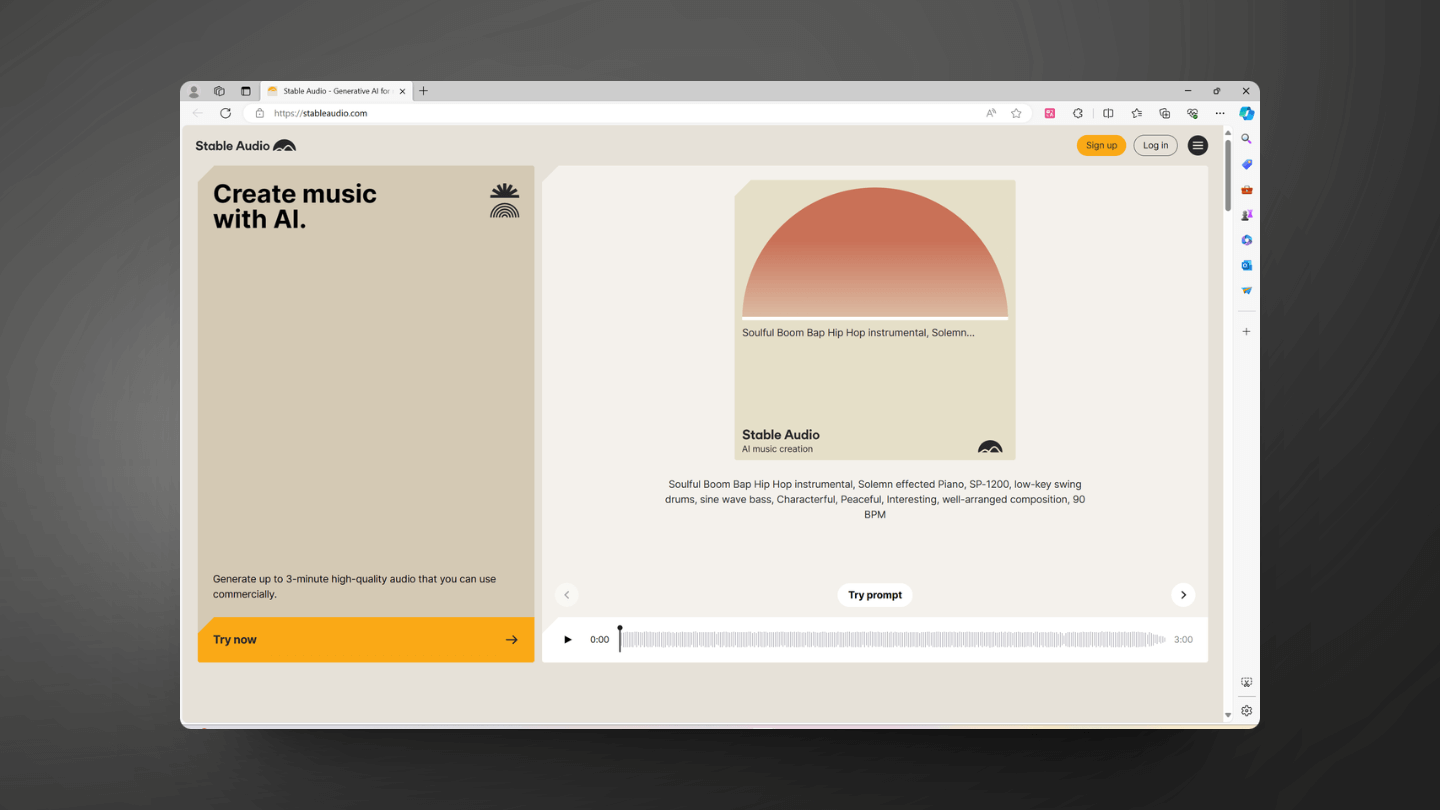Click the Try prompt button
Image resolution: width=1440 pixels, height=810 pixels.
coord(875,595)
